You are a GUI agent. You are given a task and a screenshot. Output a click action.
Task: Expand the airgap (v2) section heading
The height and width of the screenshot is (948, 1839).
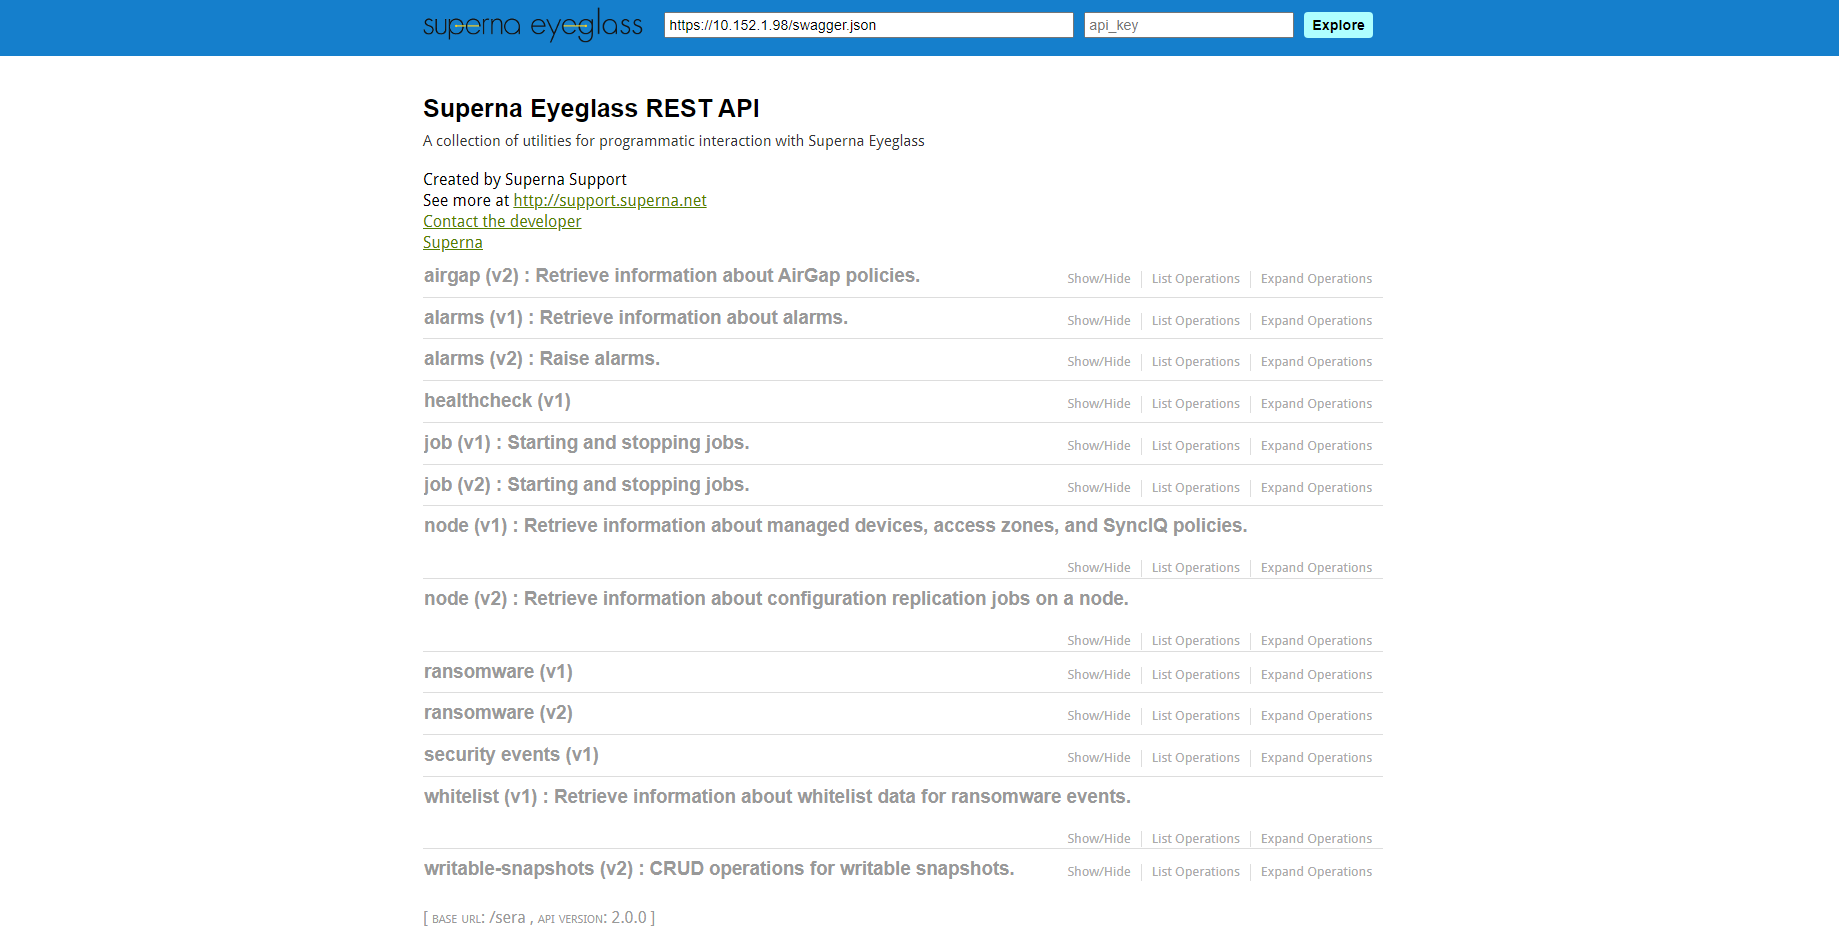[672, 276]
